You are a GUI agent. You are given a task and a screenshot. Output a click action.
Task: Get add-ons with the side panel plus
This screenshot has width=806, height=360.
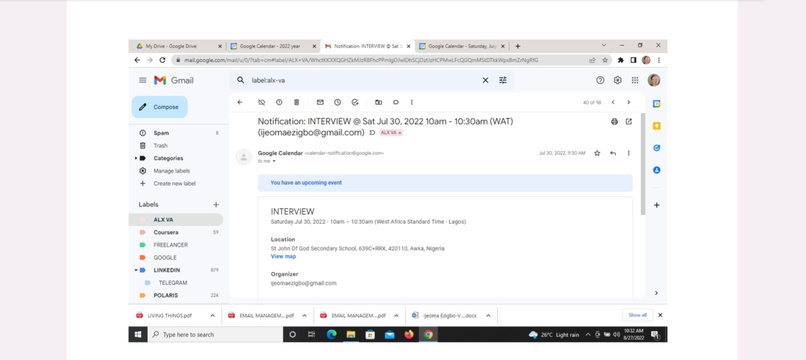click(x=656, y=205)
